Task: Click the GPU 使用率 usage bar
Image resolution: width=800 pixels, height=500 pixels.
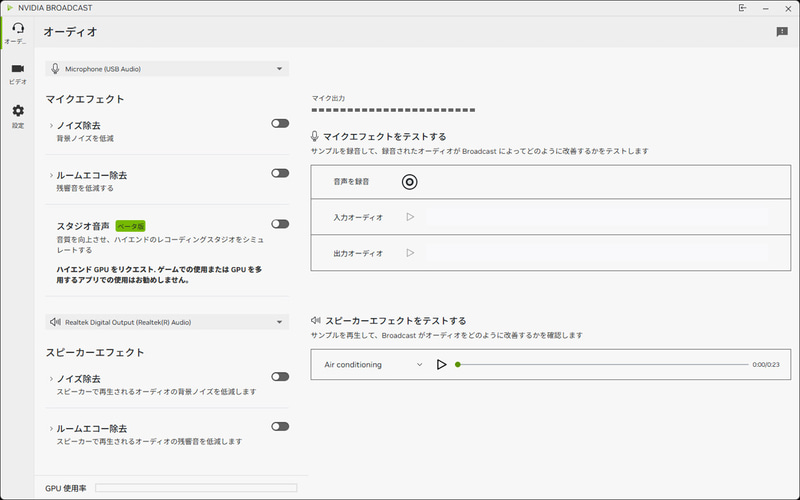Action: [196, 488]
